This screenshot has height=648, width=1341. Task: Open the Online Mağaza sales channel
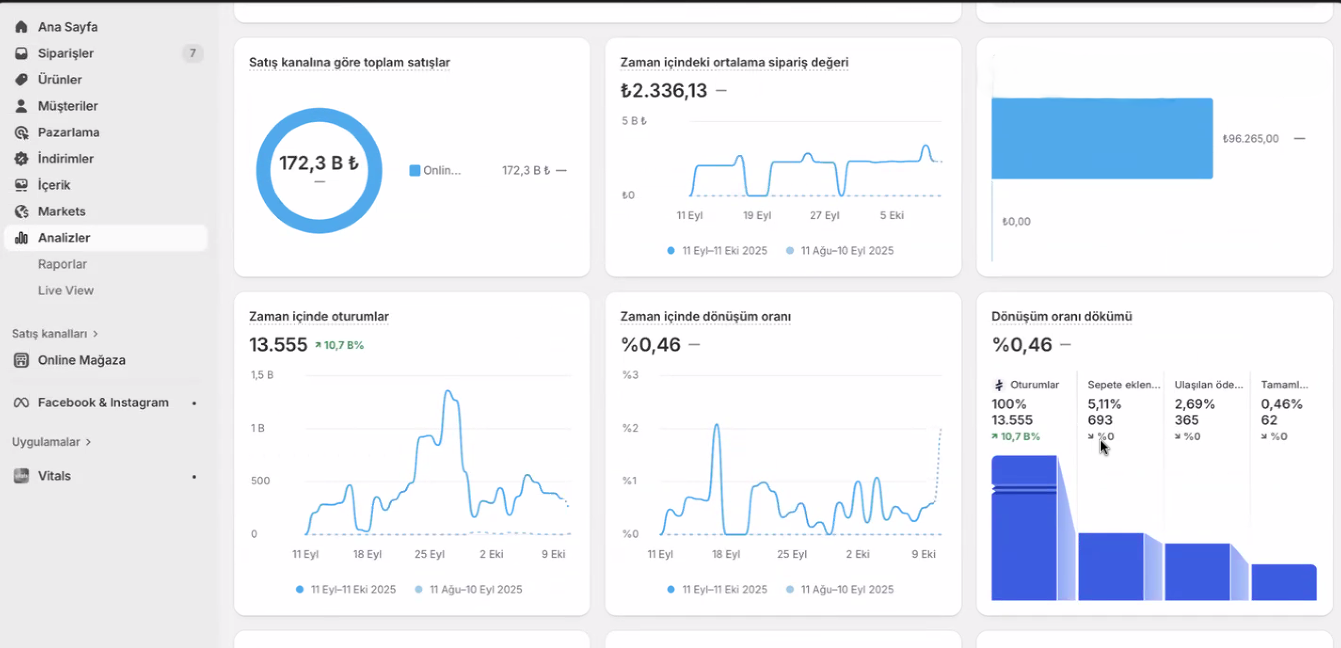(x=81, y=360)
